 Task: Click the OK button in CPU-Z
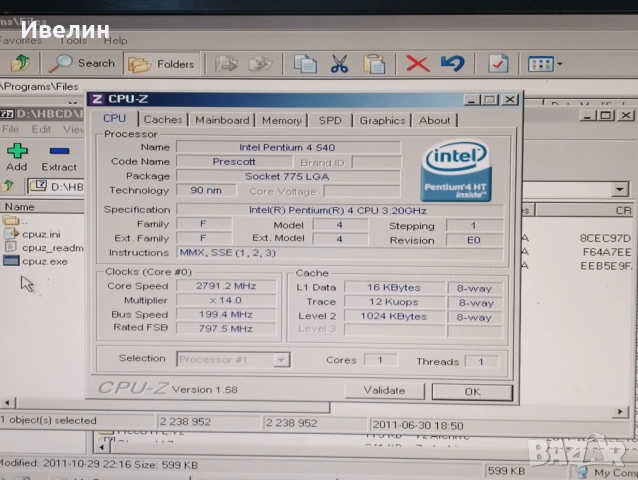(472, 392)
